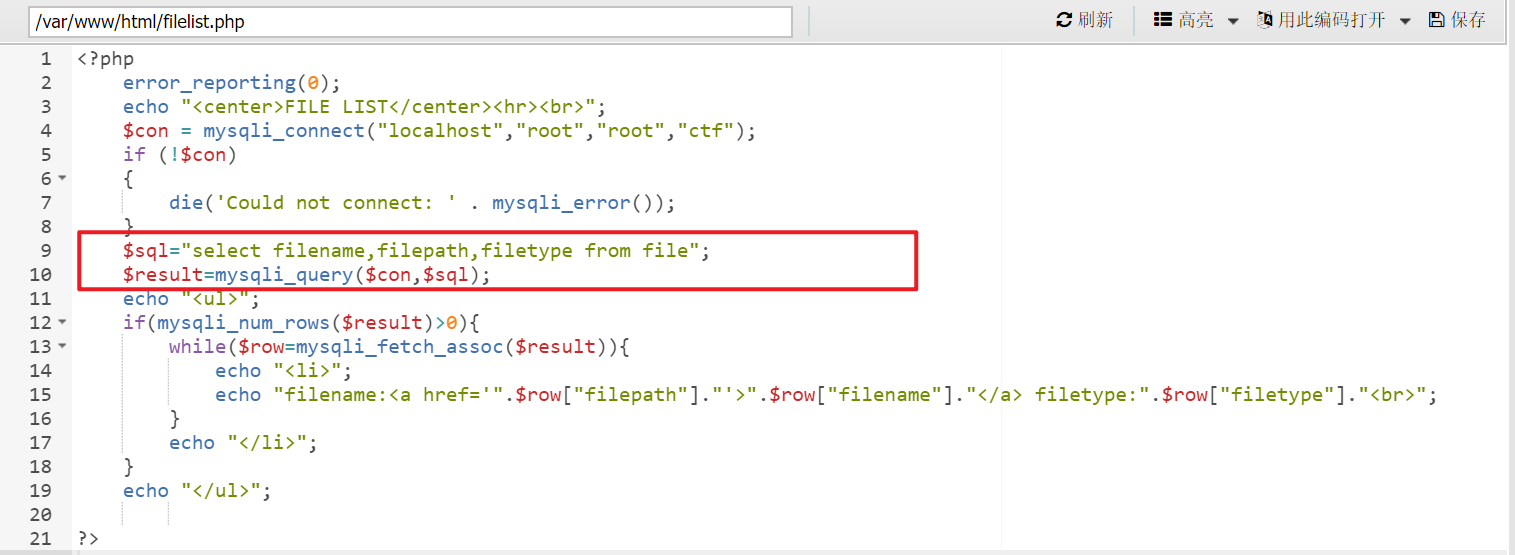Image resolution: width=1515 pixels, height=555 pixels.
Task: Click the error_reporting(0) code line
Action: tap(232, 83)
